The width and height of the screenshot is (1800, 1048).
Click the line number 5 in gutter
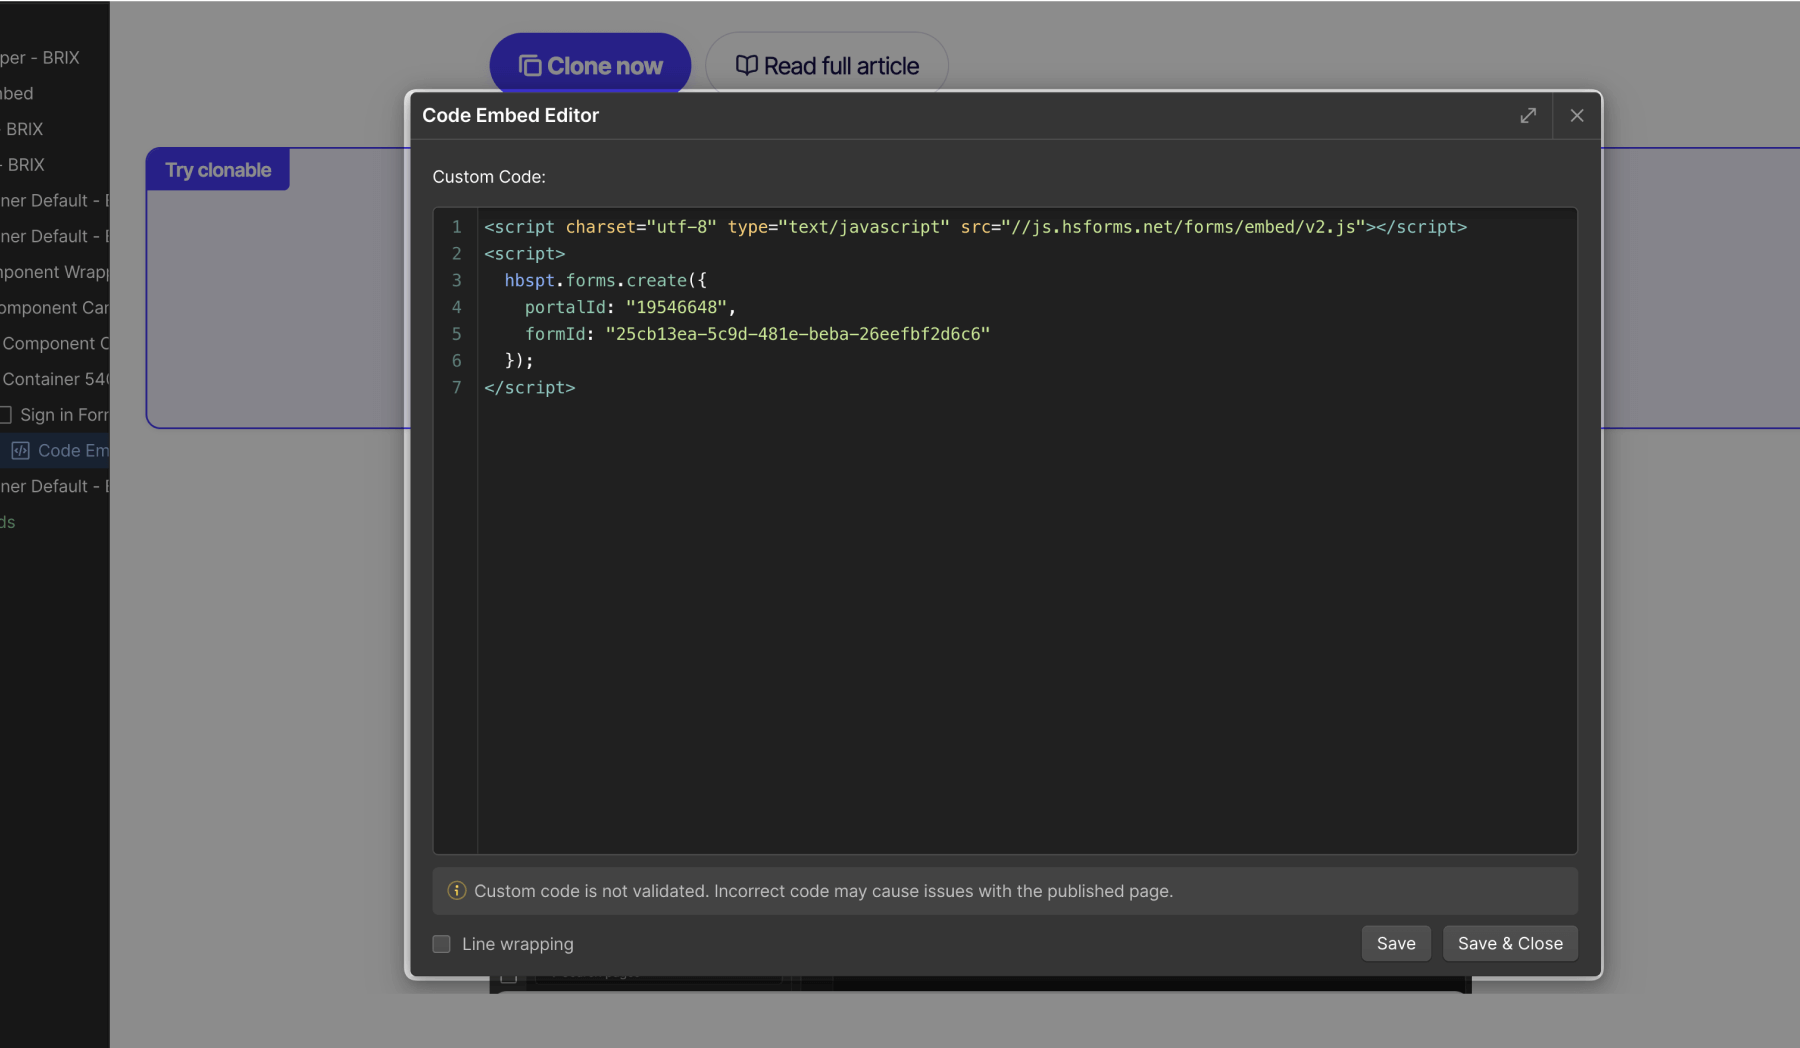point(457,334)
